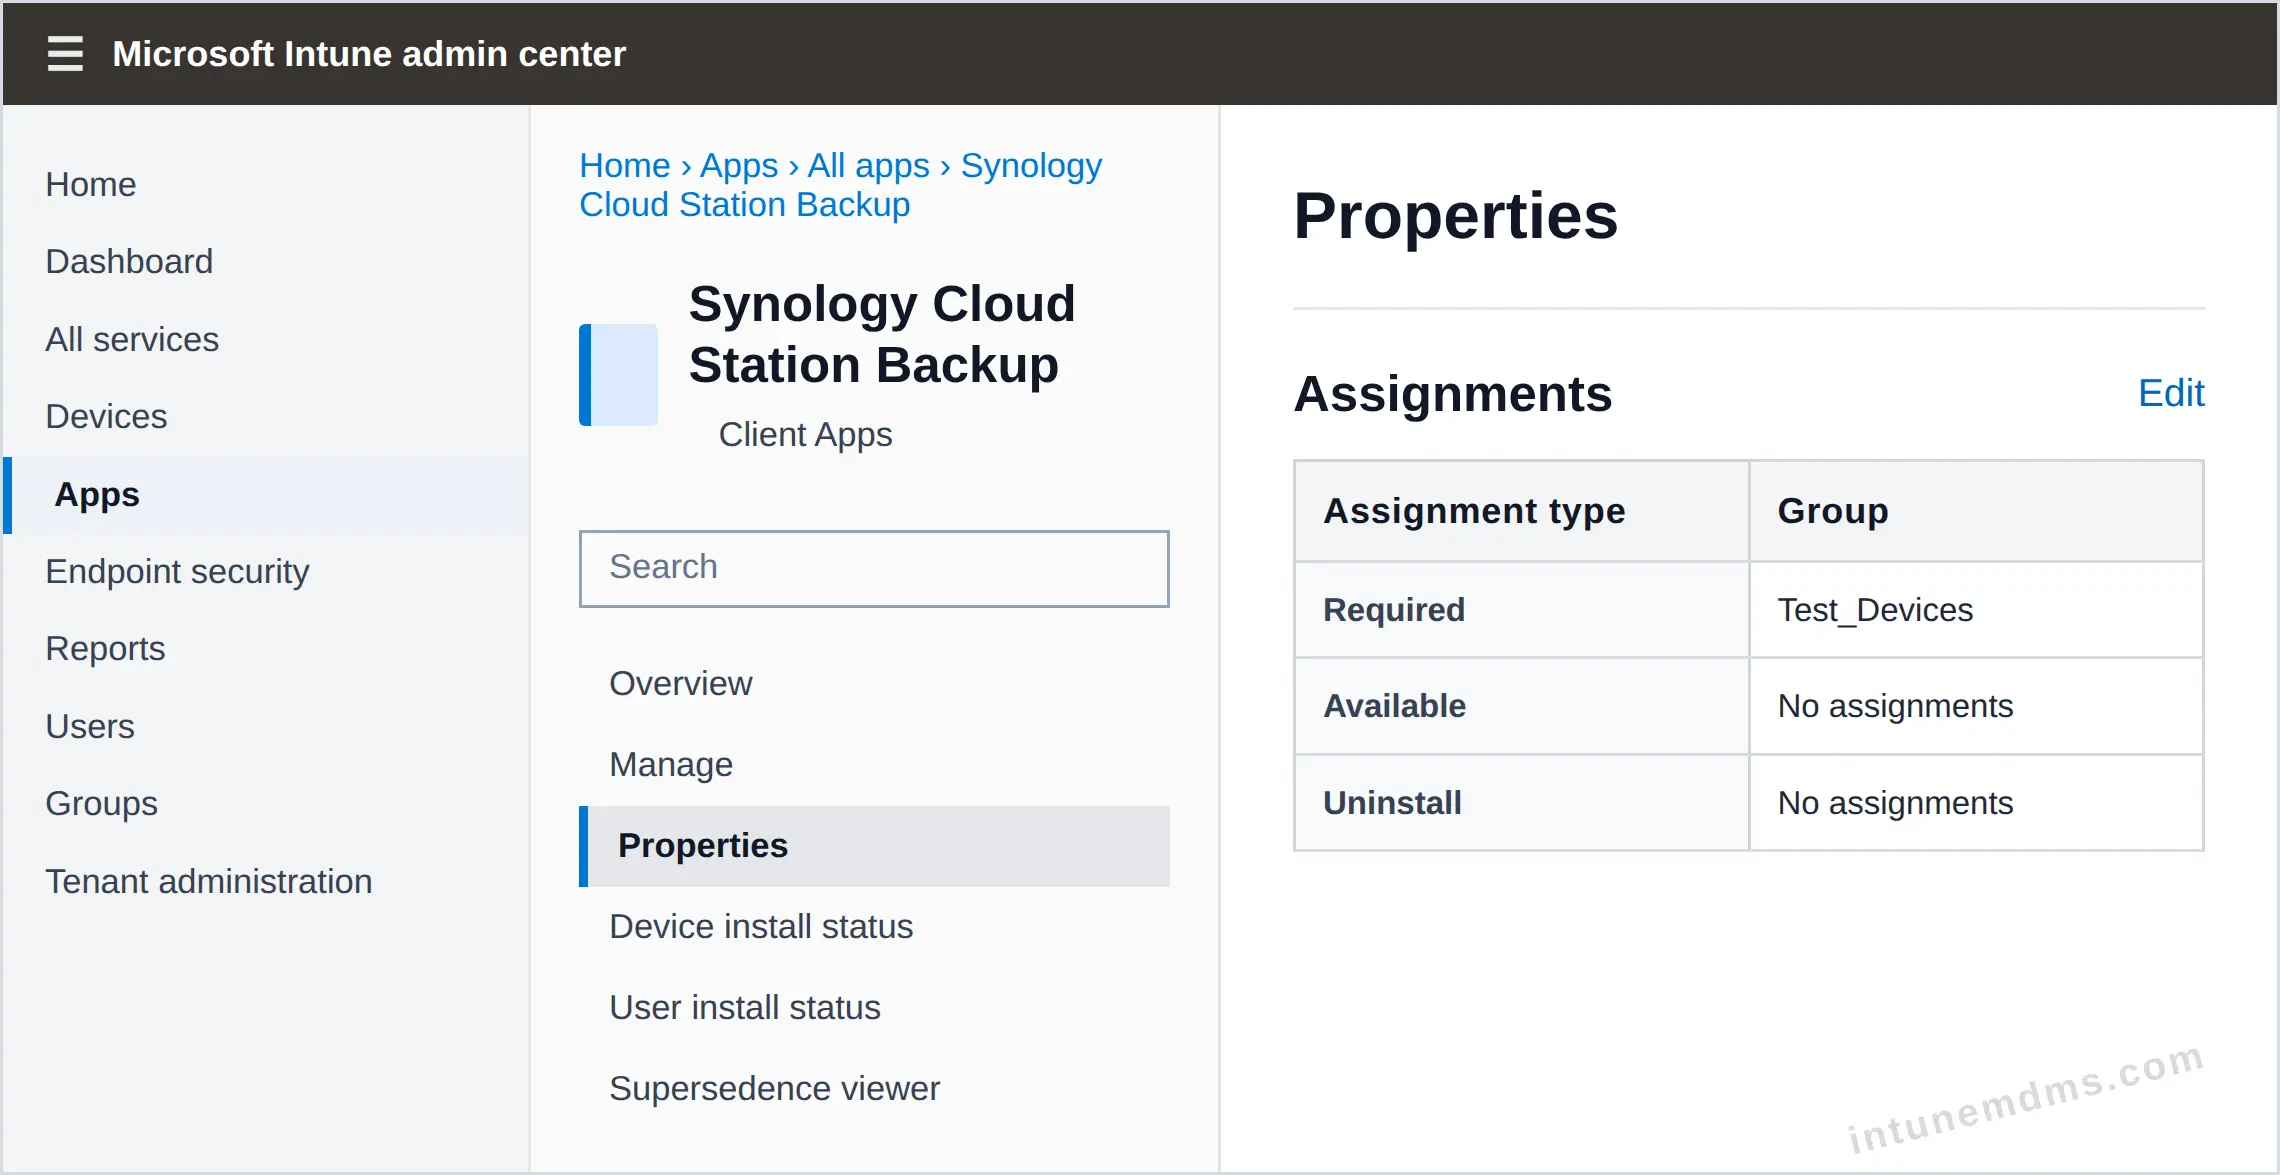Edit the Assignments section
The height and width of the screenshot is (1175, 2280).
[2171, 393]
